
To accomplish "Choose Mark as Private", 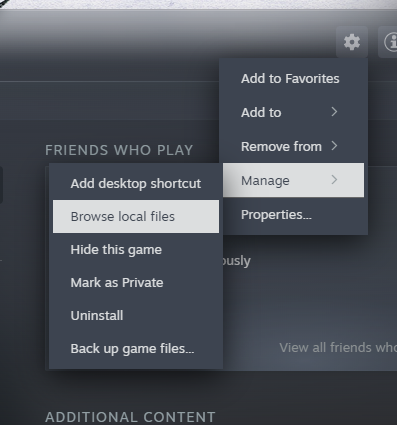I will point(136,283).
